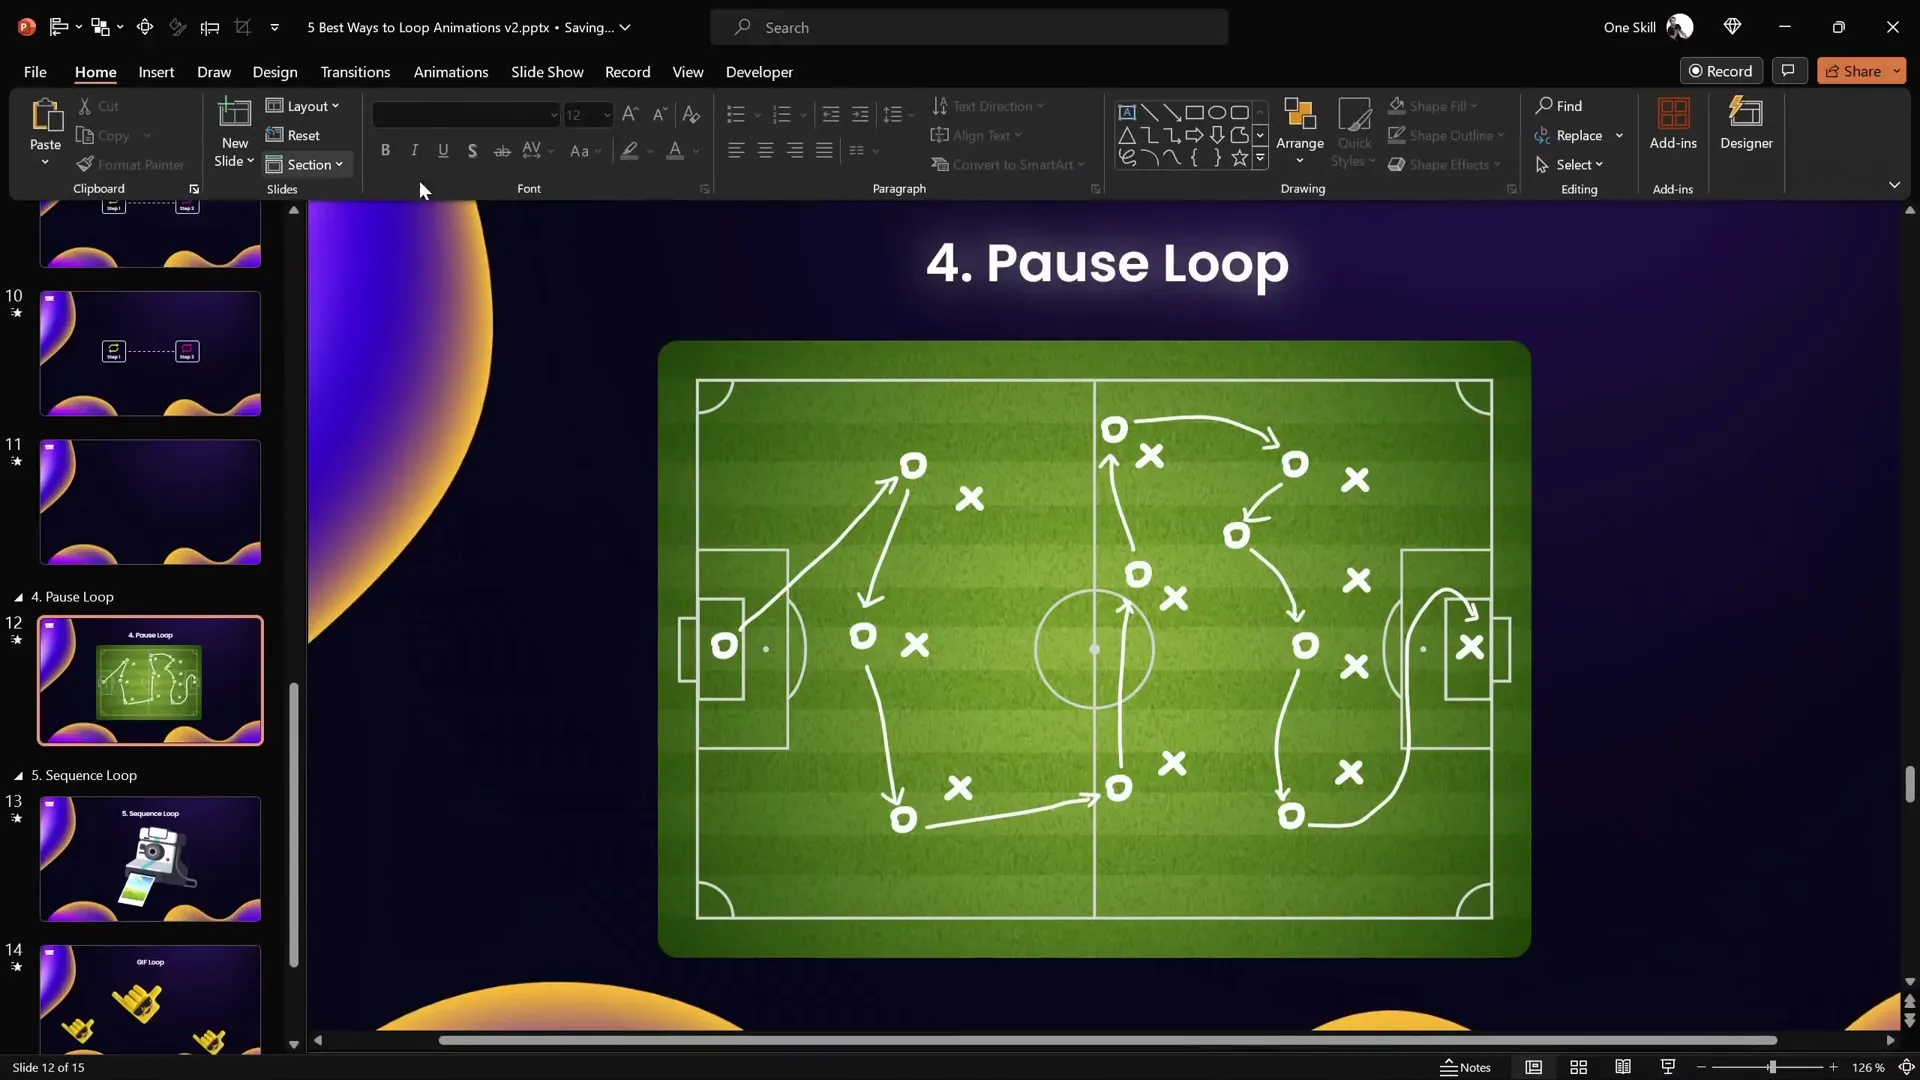Select the star shape in the gallery

point(1239,158)
